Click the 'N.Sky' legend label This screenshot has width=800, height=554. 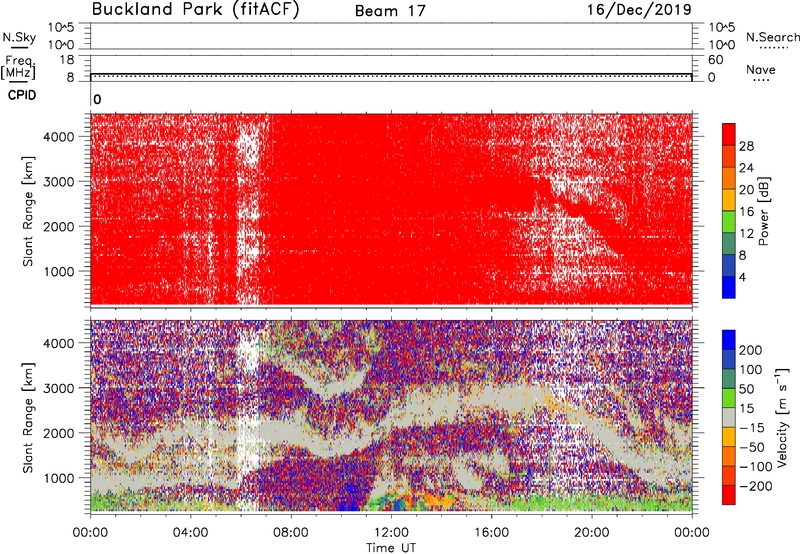click(x=19, y=38)
